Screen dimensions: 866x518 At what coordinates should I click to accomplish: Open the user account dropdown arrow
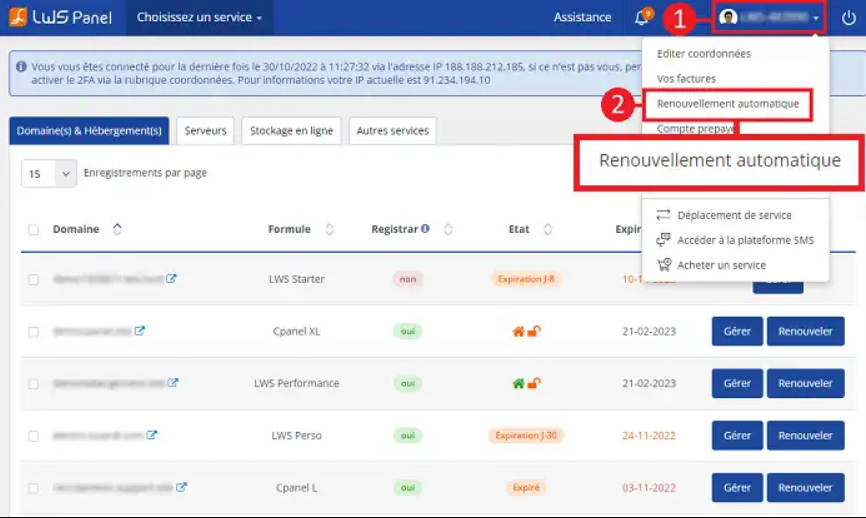[816, 18]
